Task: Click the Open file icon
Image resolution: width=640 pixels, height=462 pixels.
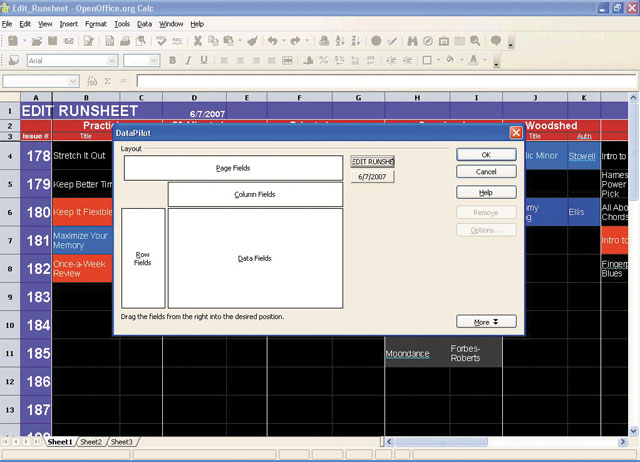Action: (37, 41)
